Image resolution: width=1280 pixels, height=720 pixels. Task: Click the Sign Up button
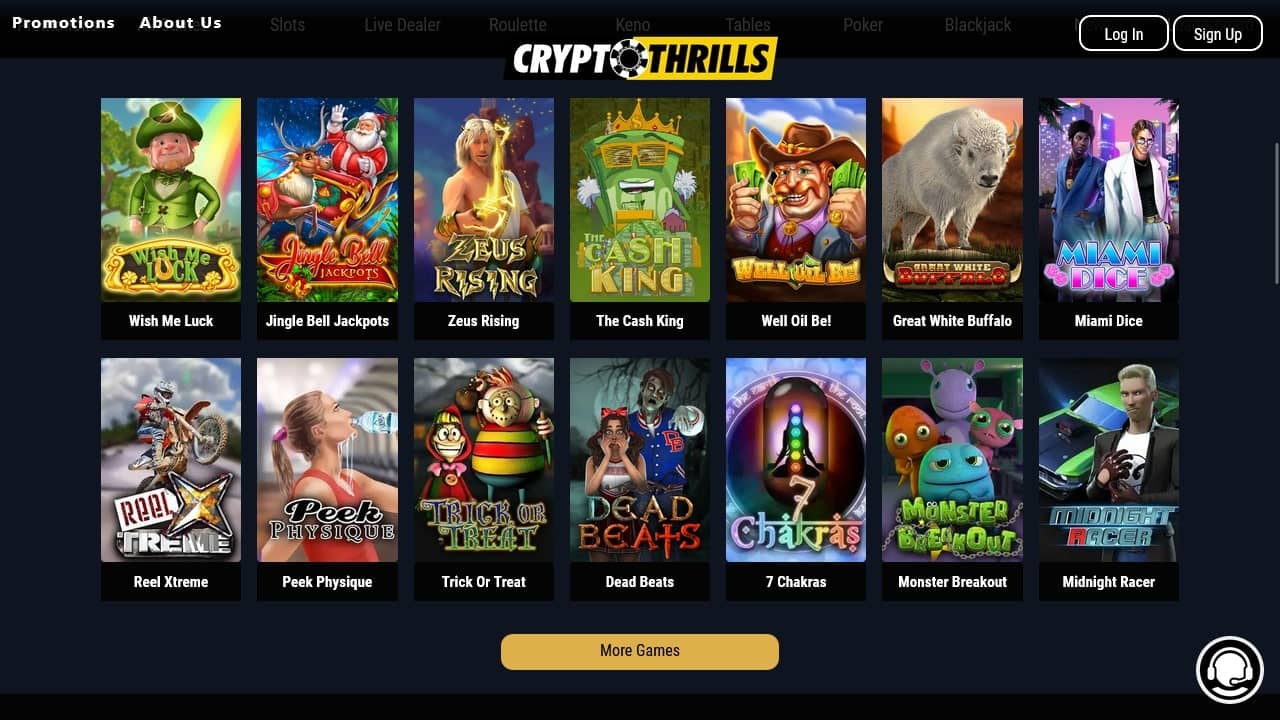(1218, 33)
